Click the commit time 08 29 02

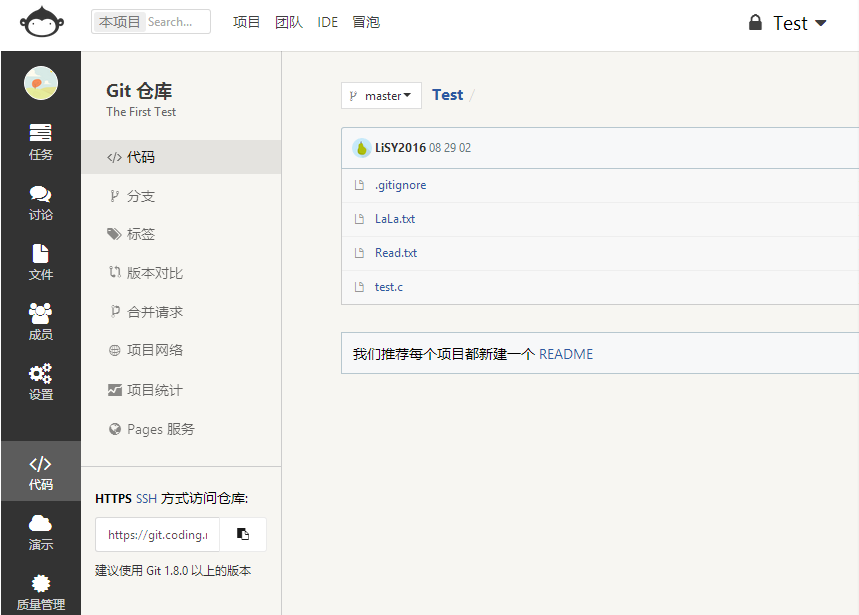coord(450,148)
